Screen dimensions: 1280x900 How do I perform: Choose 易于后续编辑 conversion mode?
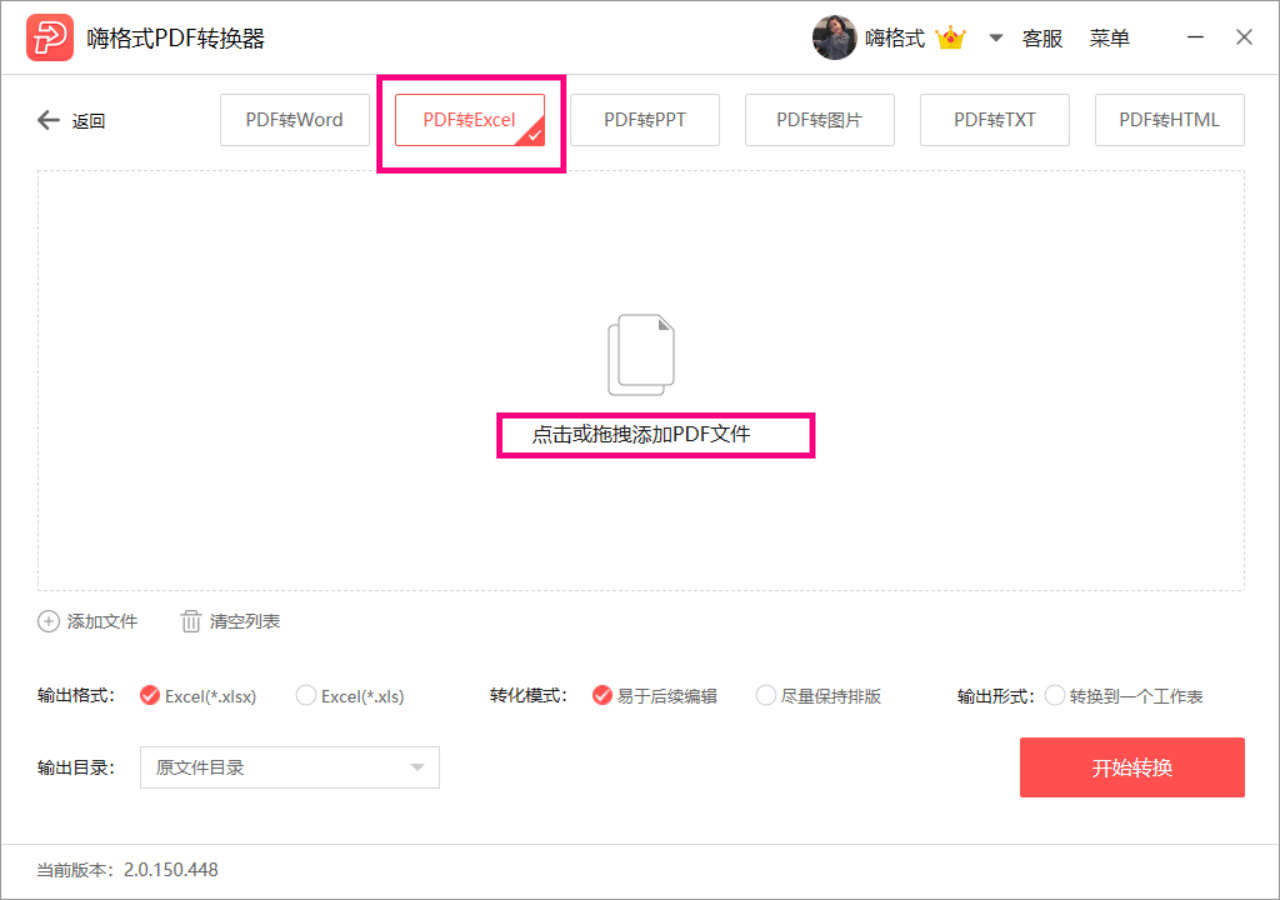pyautogui.click(x=654, y=696)
